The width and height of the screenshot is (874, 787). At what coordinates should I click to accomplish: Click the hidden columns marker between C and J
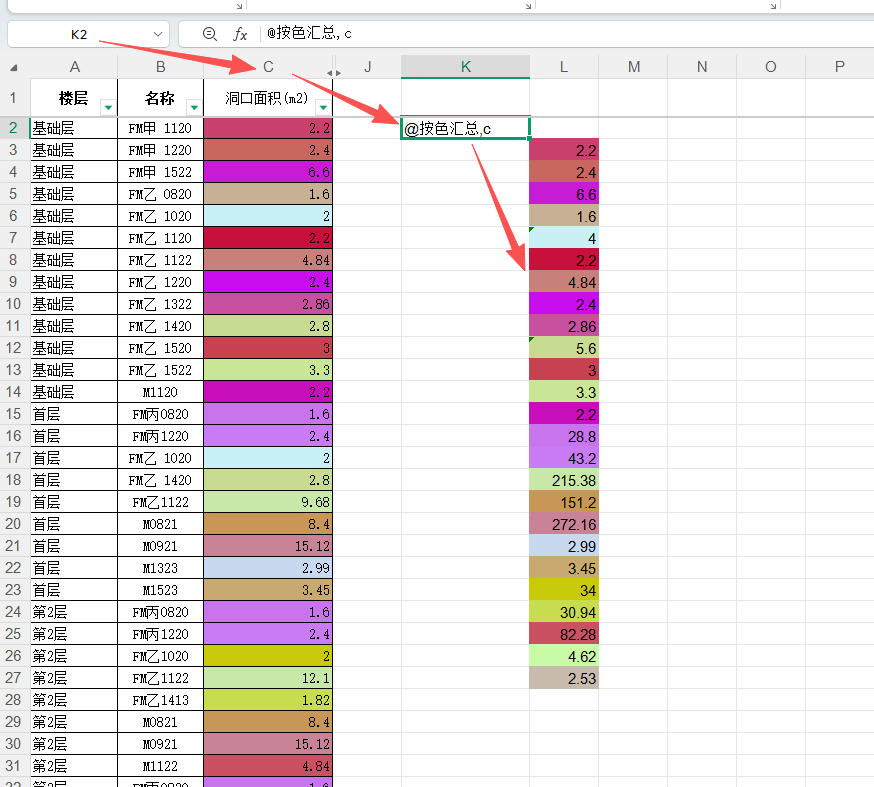tap(334, 72)
